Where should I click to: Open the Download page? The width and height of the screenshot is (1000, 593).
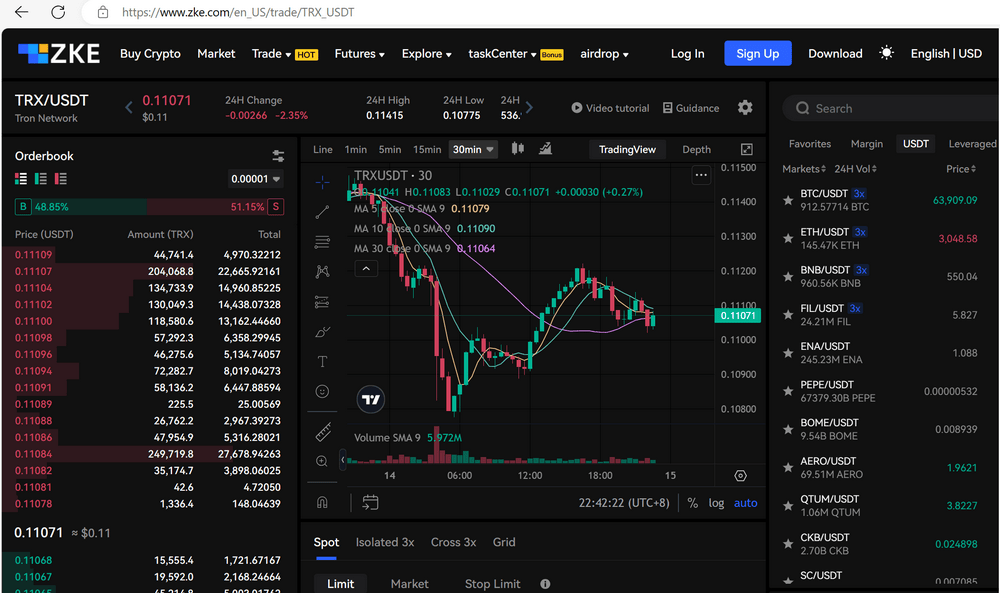point(835,54)
